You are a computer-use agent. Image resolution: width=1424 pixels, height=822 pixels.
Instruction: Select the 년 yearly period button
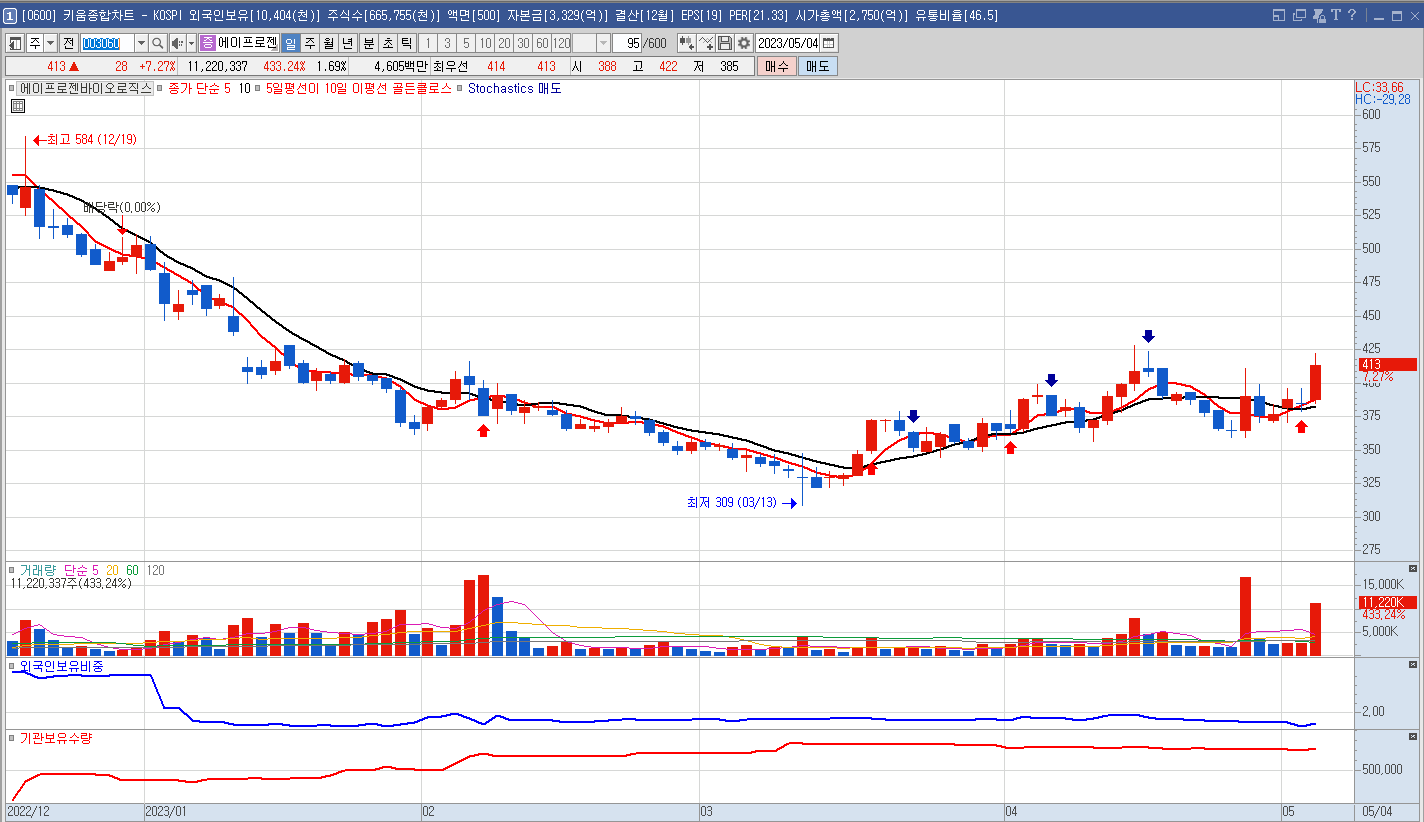pyautogui.click(x=347, y=43)
